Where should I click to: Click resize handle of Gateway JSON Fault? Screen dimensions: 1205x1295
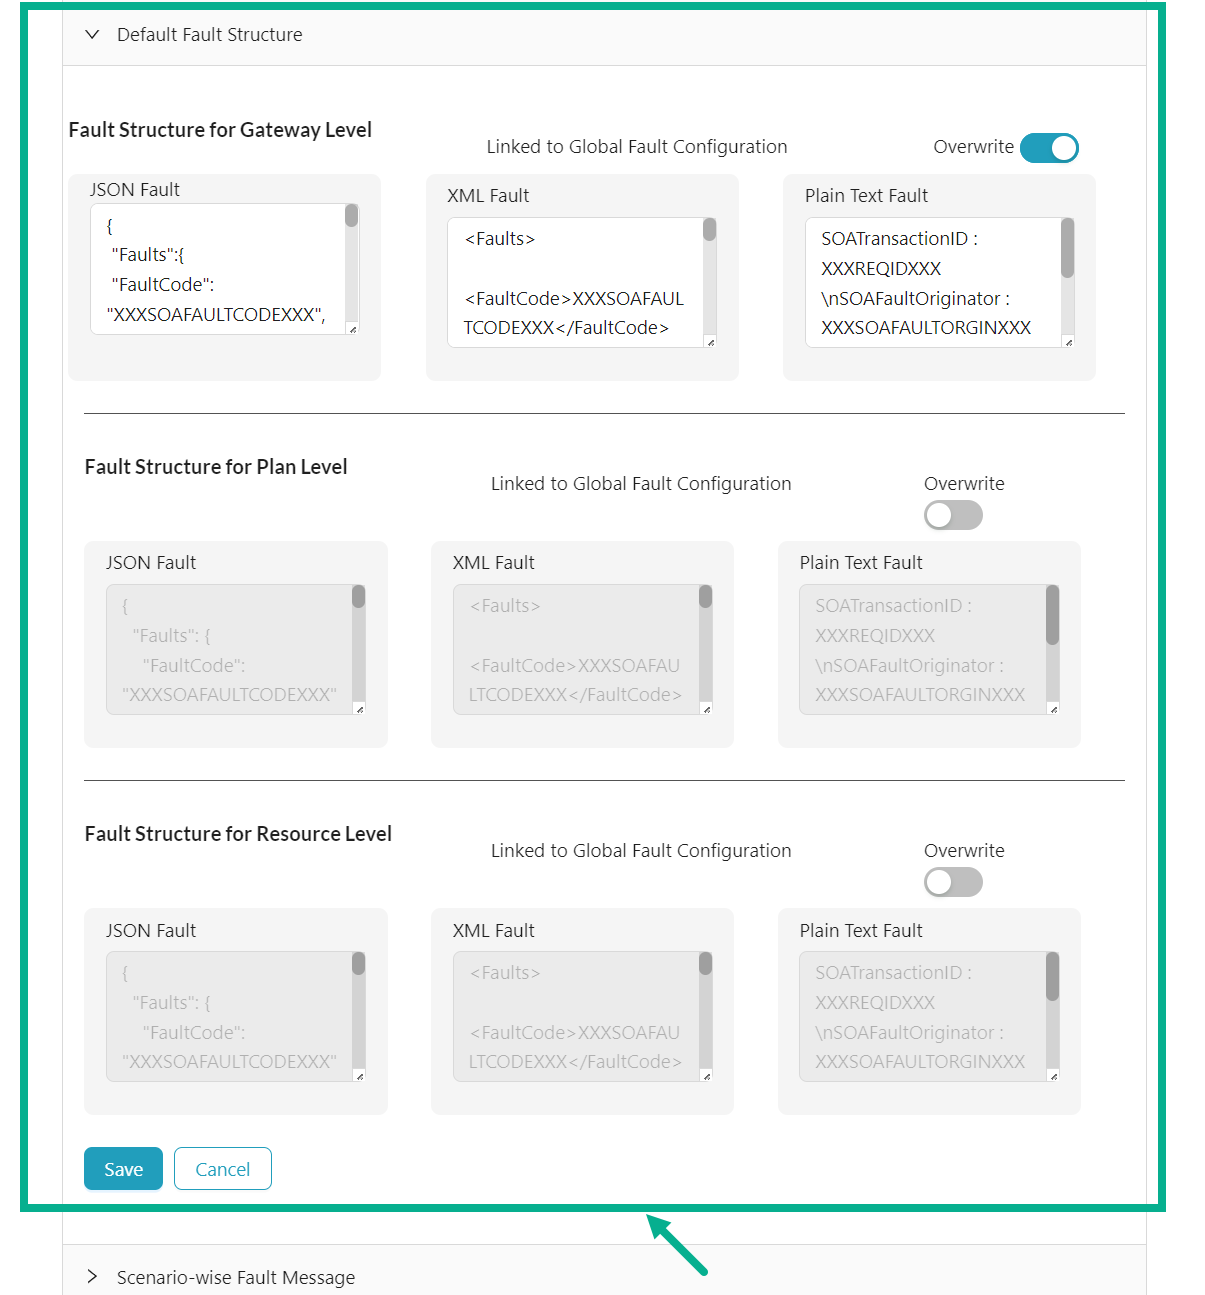click(352, 329)
